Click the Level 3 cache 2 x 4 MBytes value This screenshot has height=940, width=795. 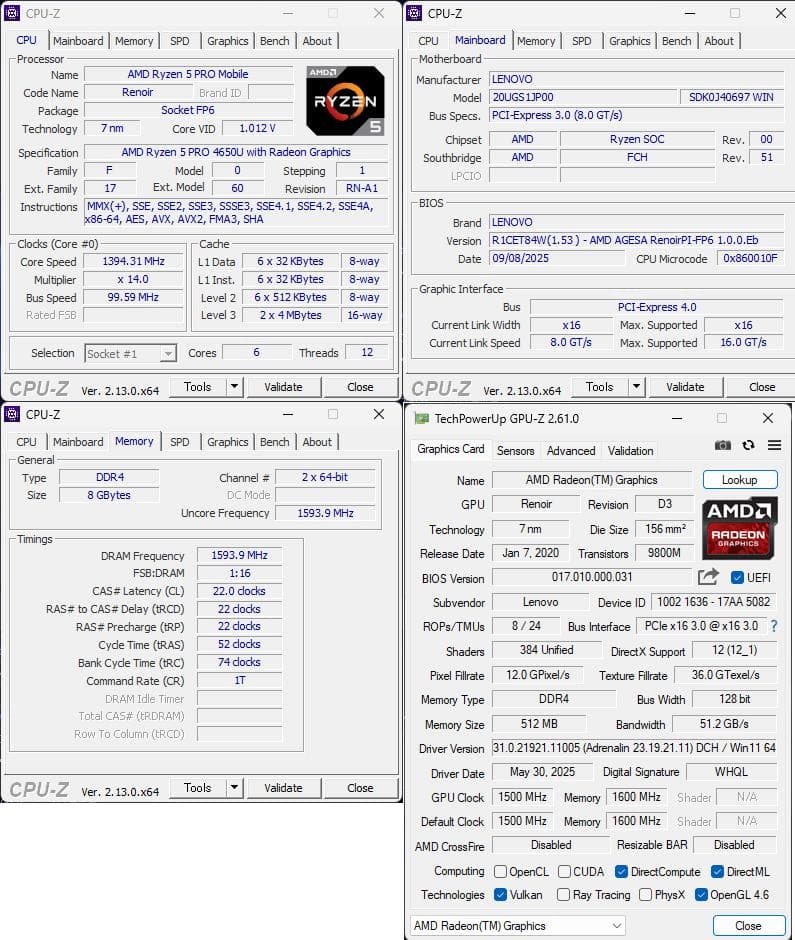pos(290,315)
